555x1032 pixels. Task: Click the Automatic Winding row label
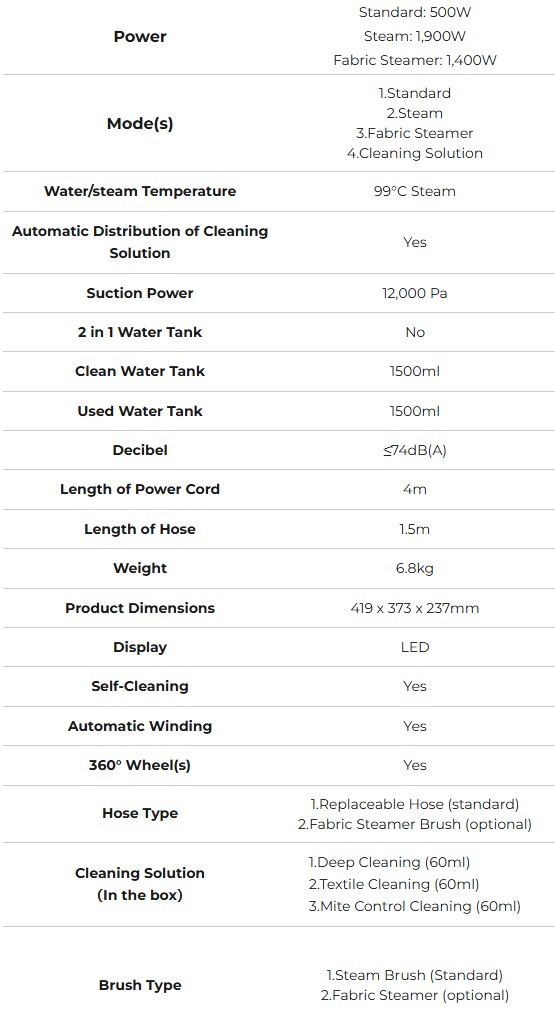[x=140, y=726]
